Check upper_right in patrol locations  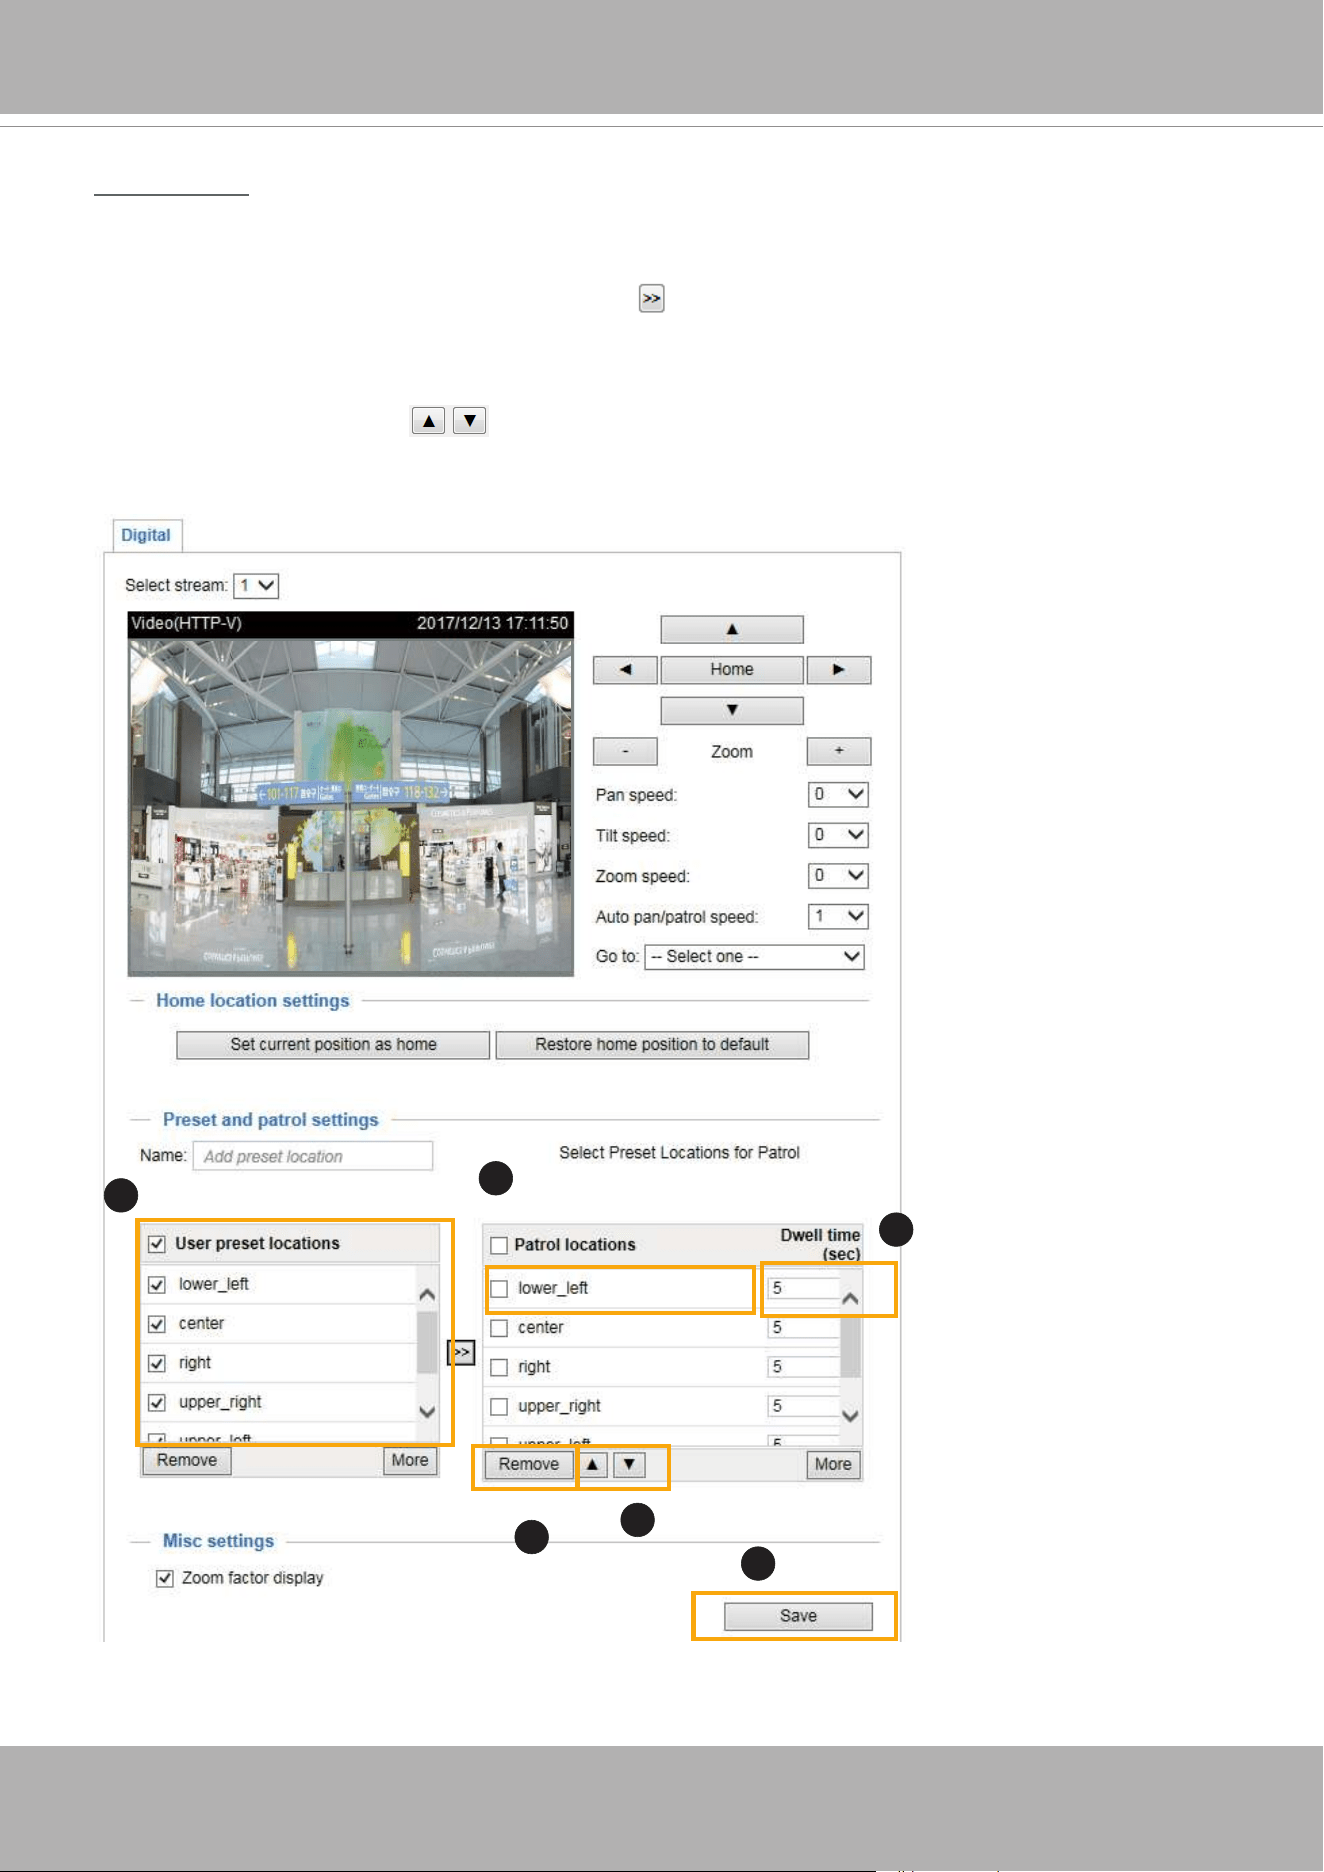[x=499, y=1407]
